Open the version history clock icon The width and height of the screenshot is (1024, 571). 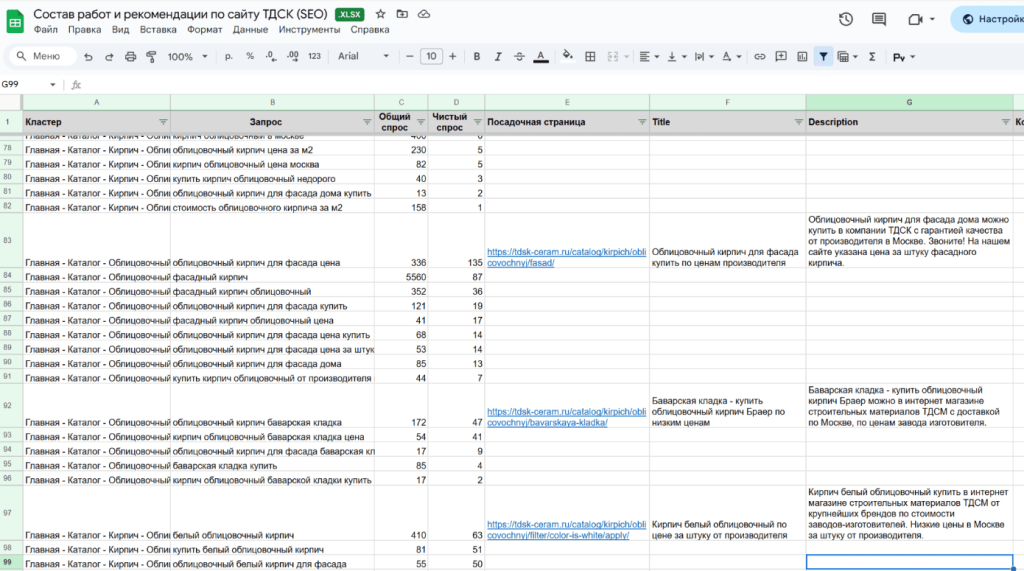[846, 20]
